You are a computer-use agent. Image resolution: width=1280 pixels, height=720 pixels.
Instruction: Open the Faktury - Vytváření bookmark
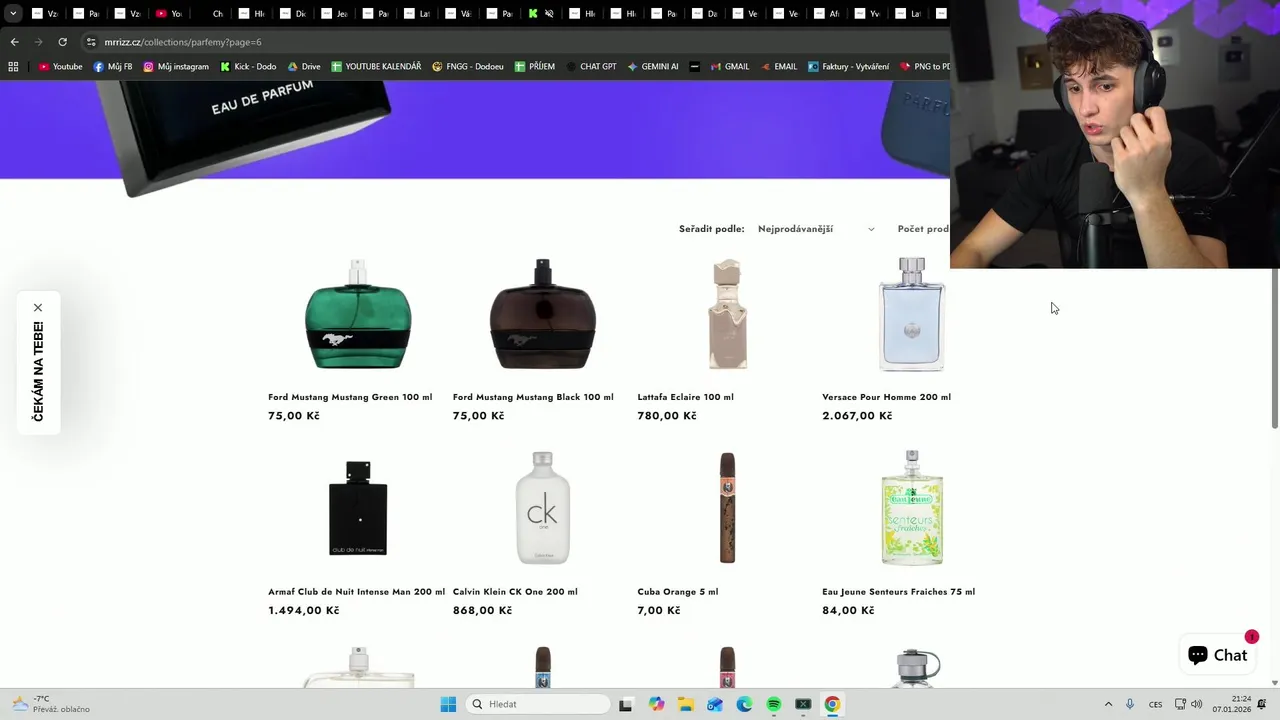(847, 67)
